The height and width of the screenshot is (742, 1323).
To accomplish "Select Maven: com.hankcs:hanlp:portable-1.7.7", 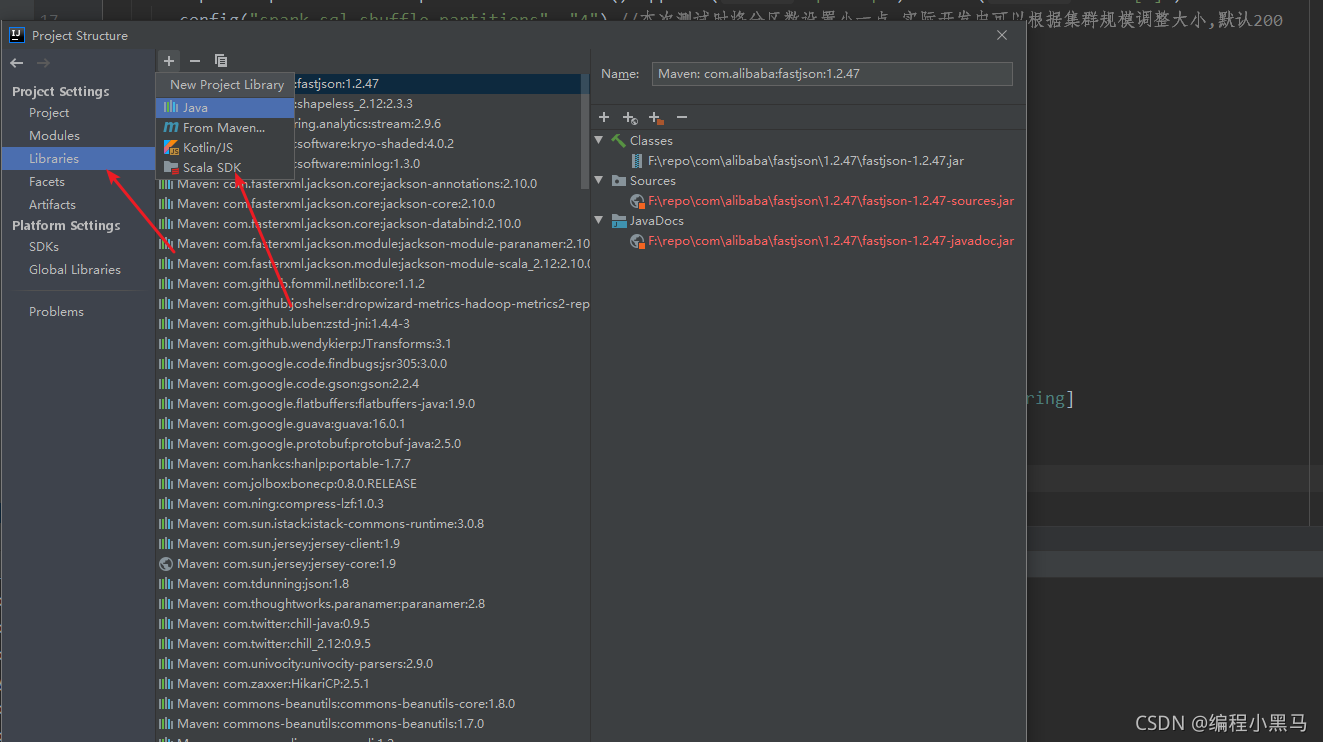I will (x=294, y=463).
